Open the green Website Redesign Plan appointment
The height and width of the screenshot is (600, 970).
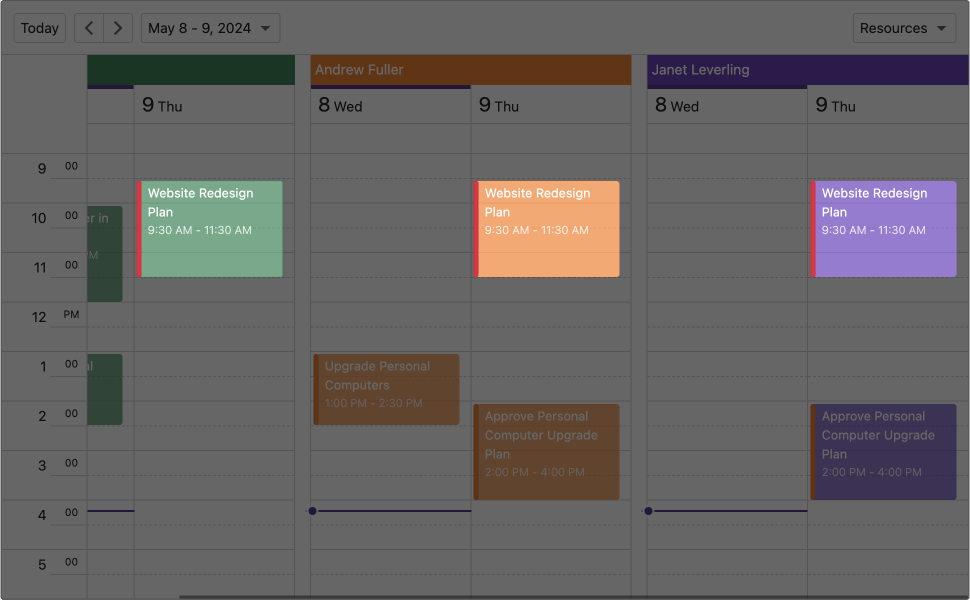pyautogui.click(x=212, y=228)
